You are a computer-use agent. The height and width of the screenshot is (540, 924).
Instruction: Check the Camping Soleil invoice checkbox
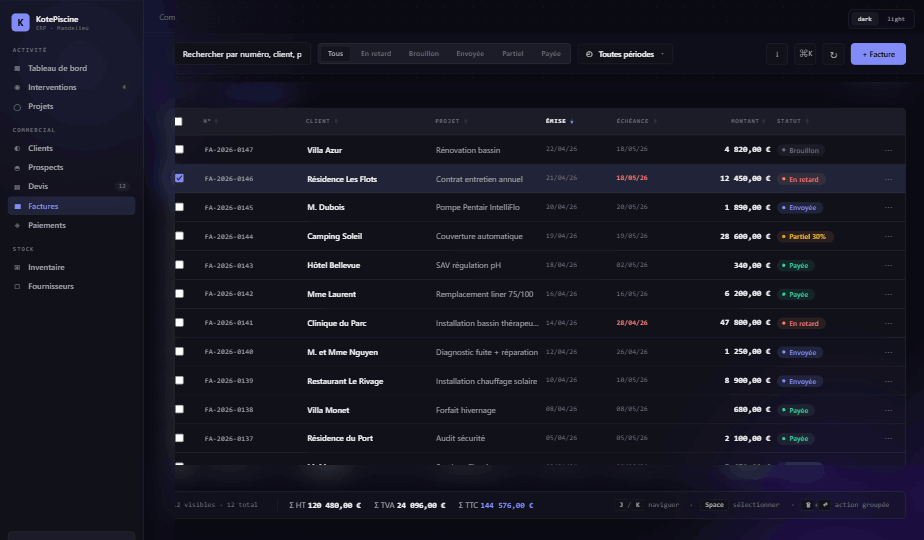point(179,236)
